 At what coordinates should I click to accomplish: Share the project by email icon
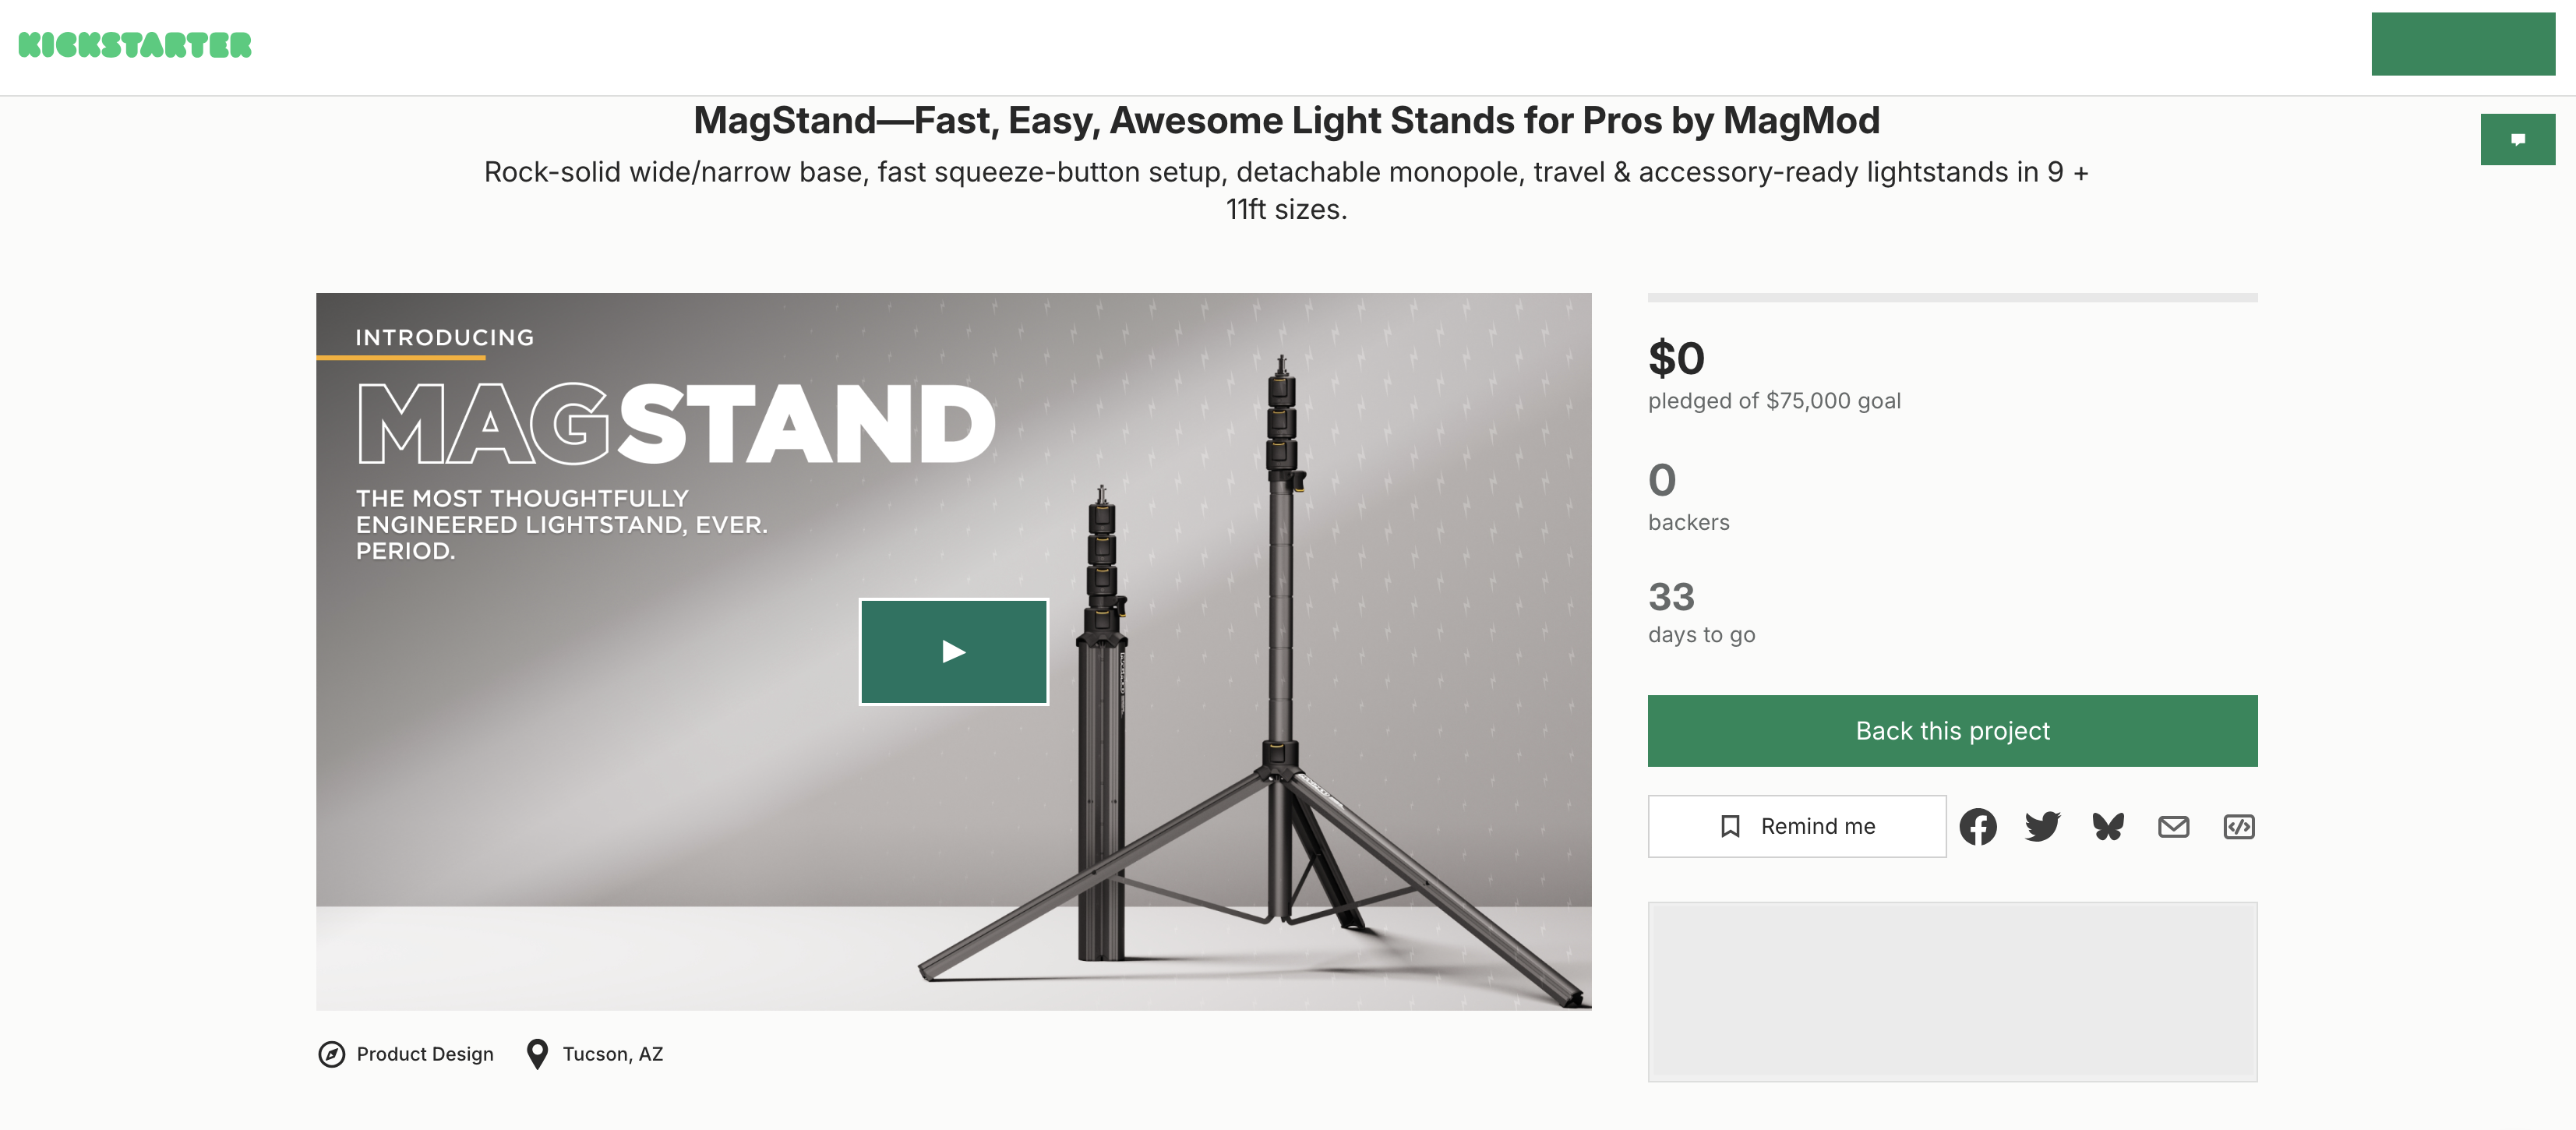click(2173, 827)
